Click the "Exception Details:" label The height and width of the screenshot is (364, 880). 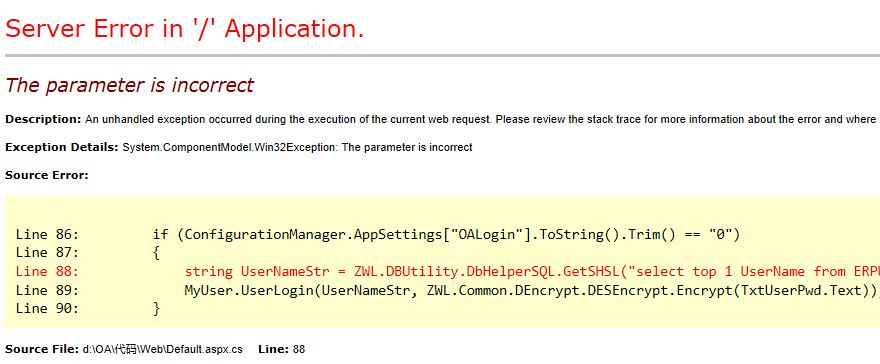[x=62, y=148]
